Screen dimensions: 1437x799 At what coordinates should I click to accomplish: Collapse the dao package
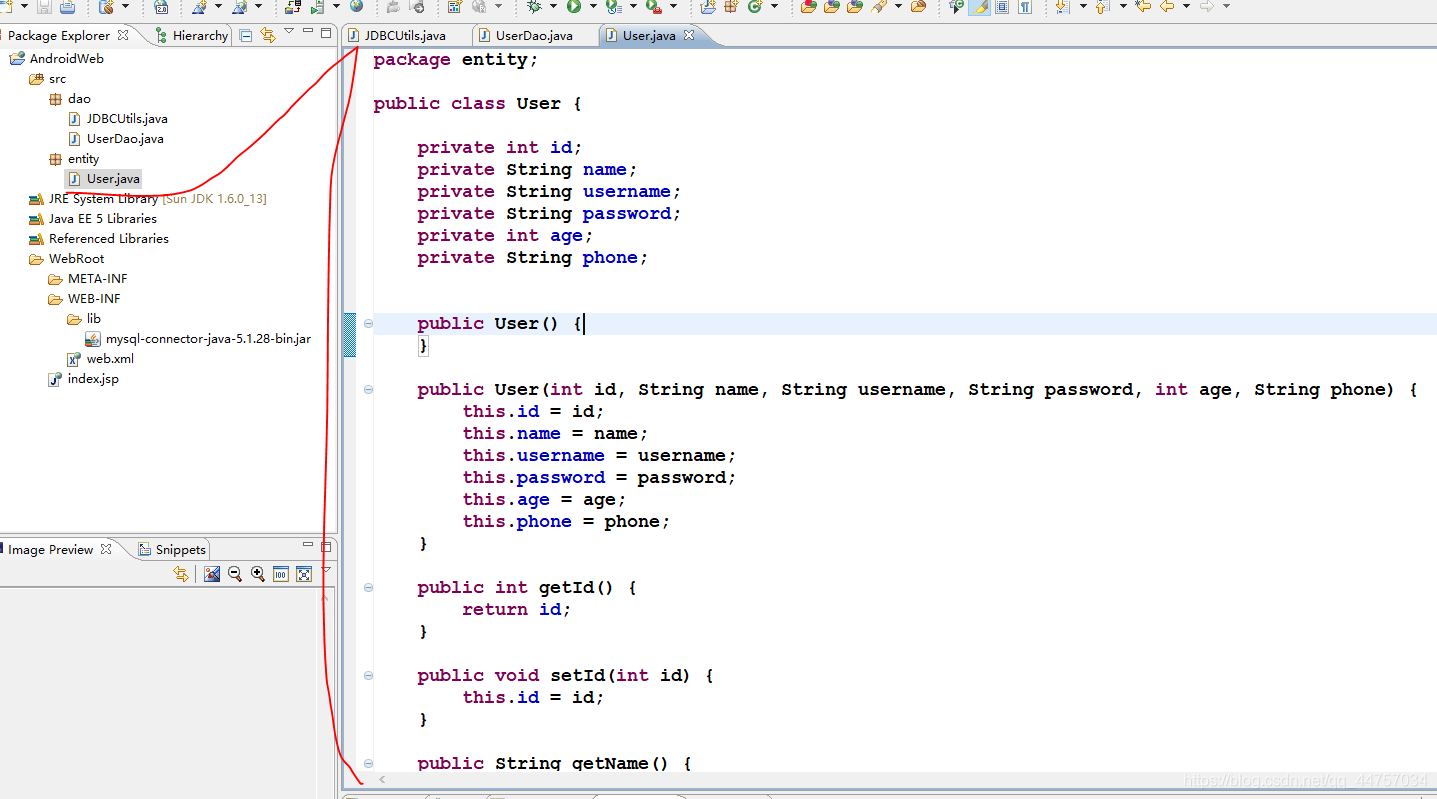[x=42, y=98]
